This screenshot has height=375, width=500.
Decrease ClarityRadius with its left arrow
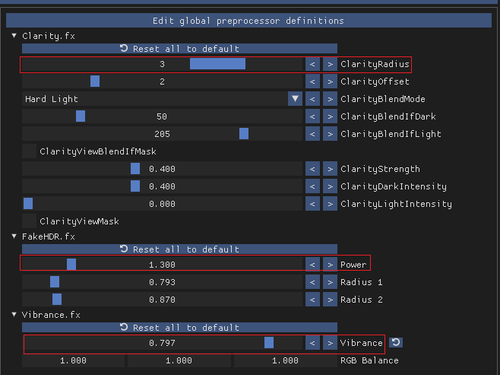312,64
